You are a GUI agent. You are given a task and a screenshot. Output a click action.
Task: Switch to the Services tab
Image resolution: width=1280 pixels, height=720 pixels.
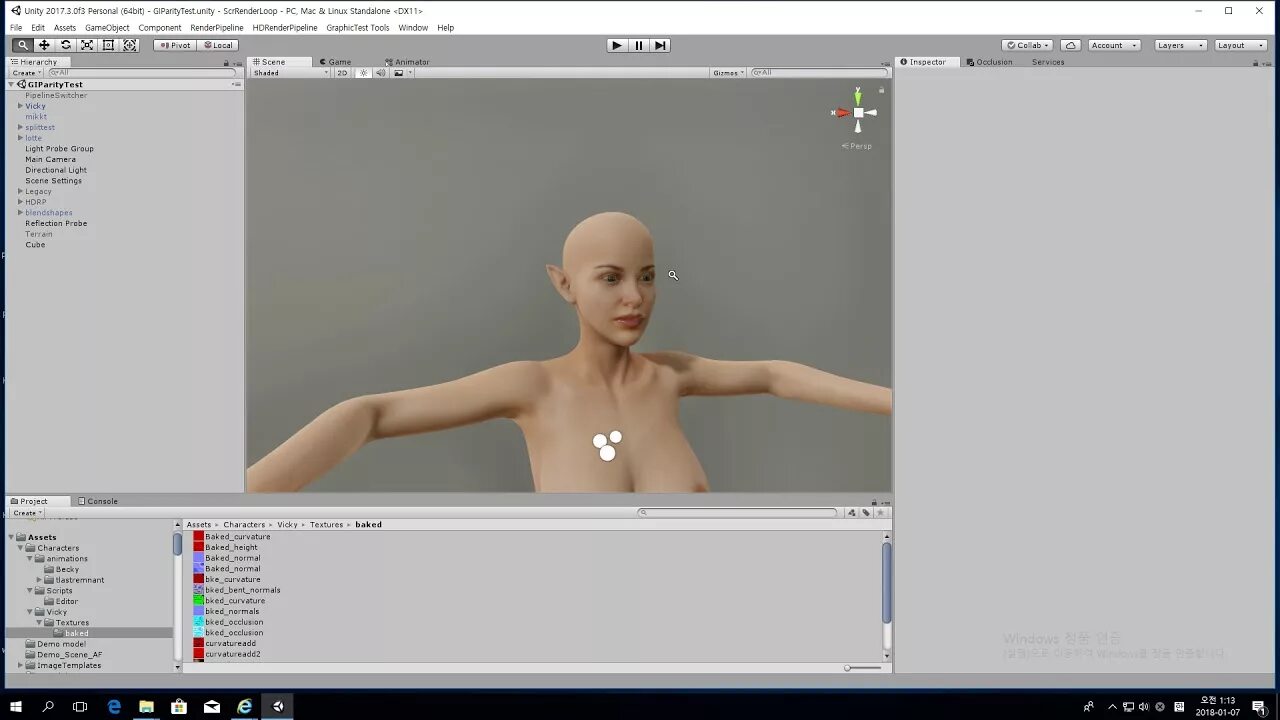click(x=1048, y=62)
